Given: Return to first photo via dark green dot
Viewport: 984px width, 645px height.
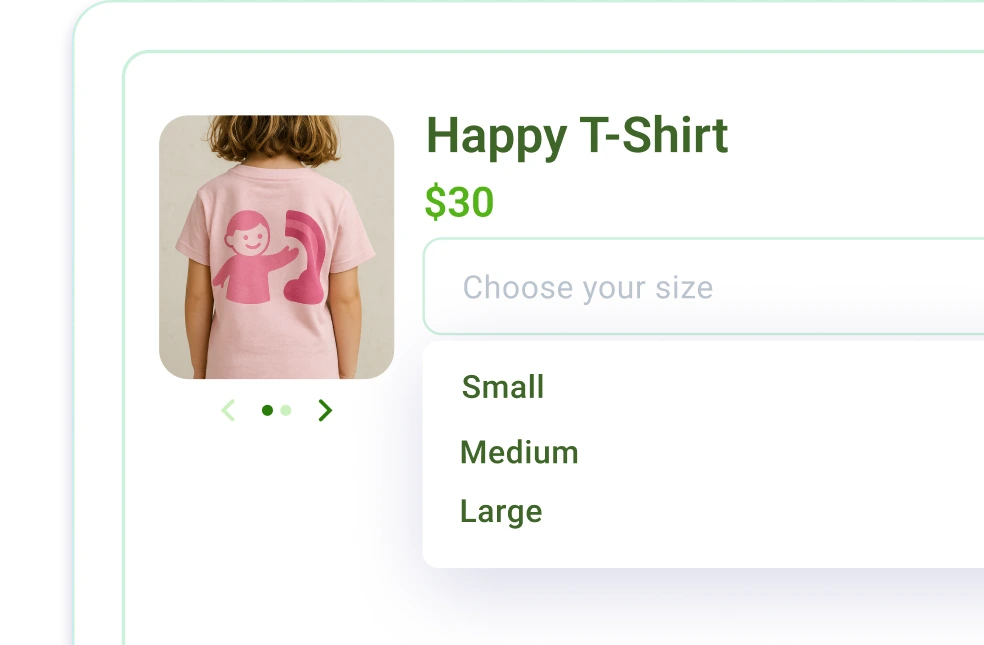Looking at the screenshot, I should point(267,410).
